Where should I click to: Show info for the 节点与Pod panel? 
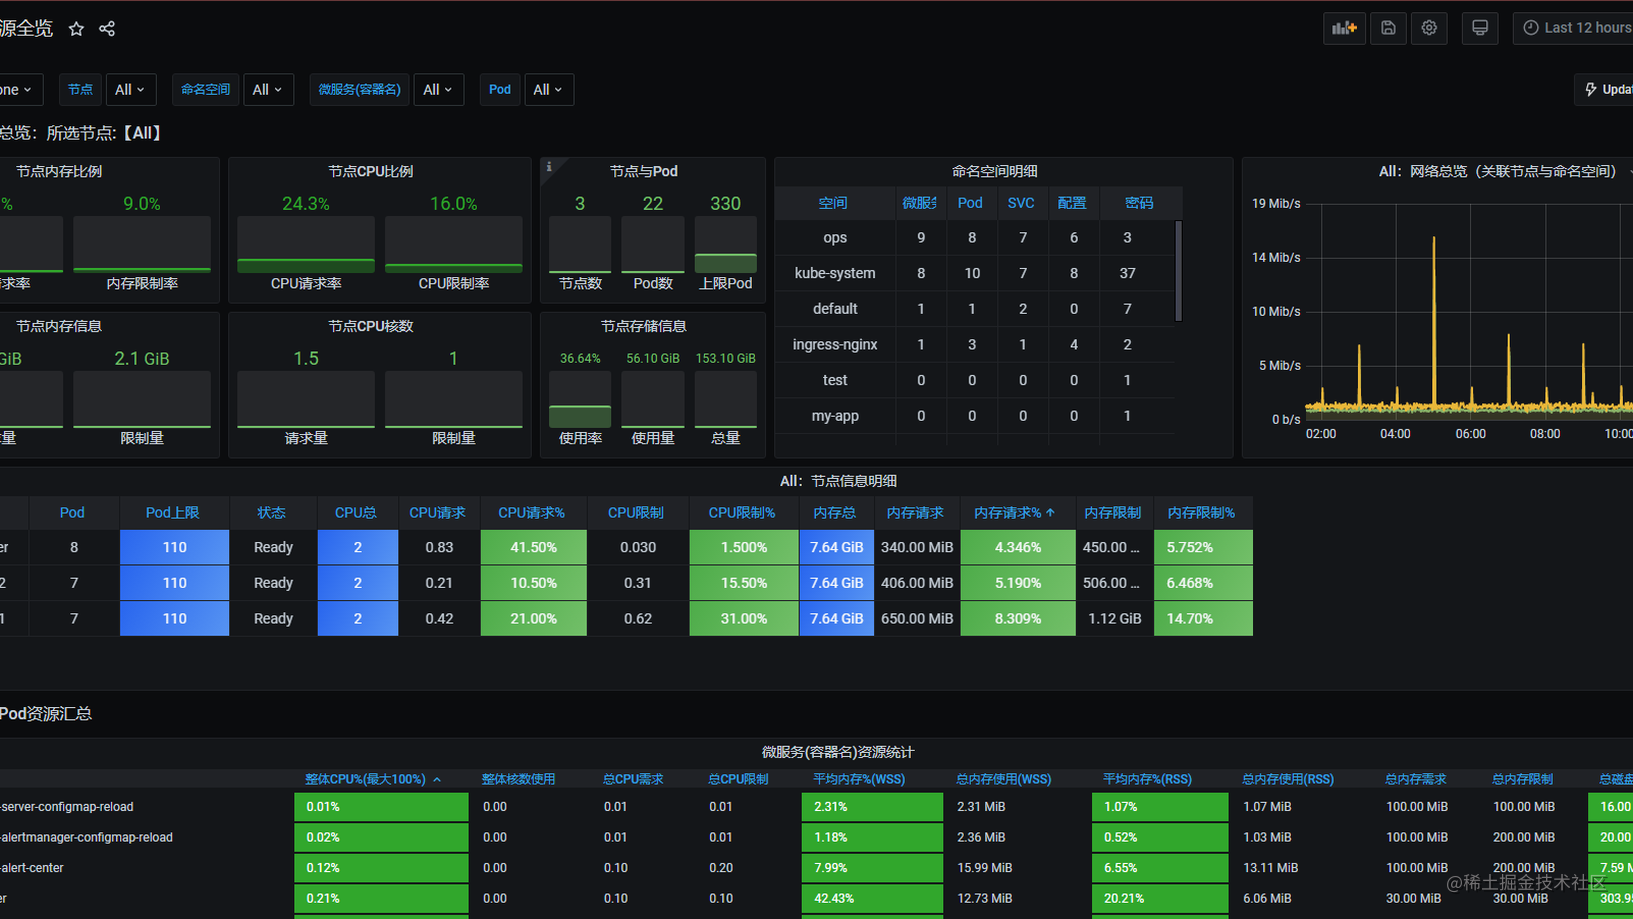click(x=549, y=167)
